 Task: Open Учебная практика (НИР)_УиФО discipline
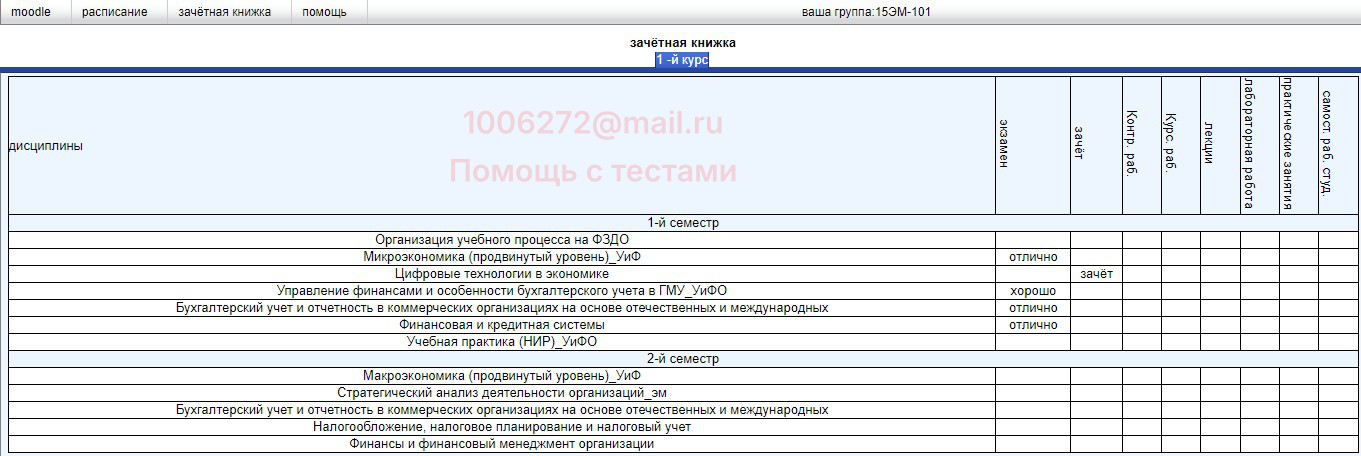click(x=502, y=342)
